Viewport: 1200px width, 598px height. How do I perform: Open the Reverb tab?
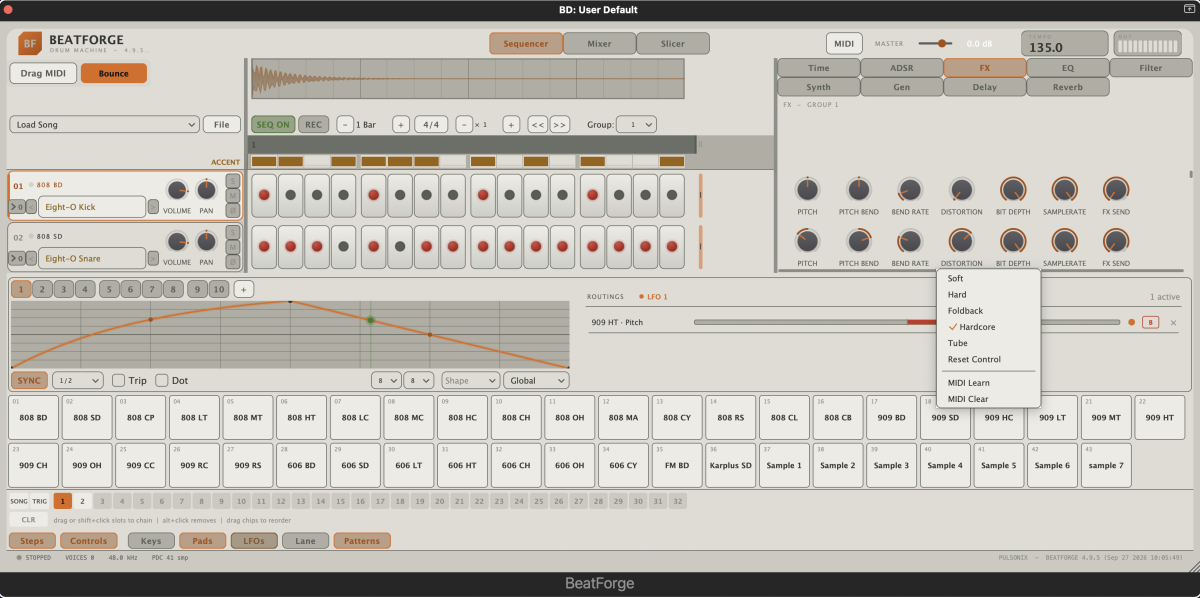tap(1067, 87)
